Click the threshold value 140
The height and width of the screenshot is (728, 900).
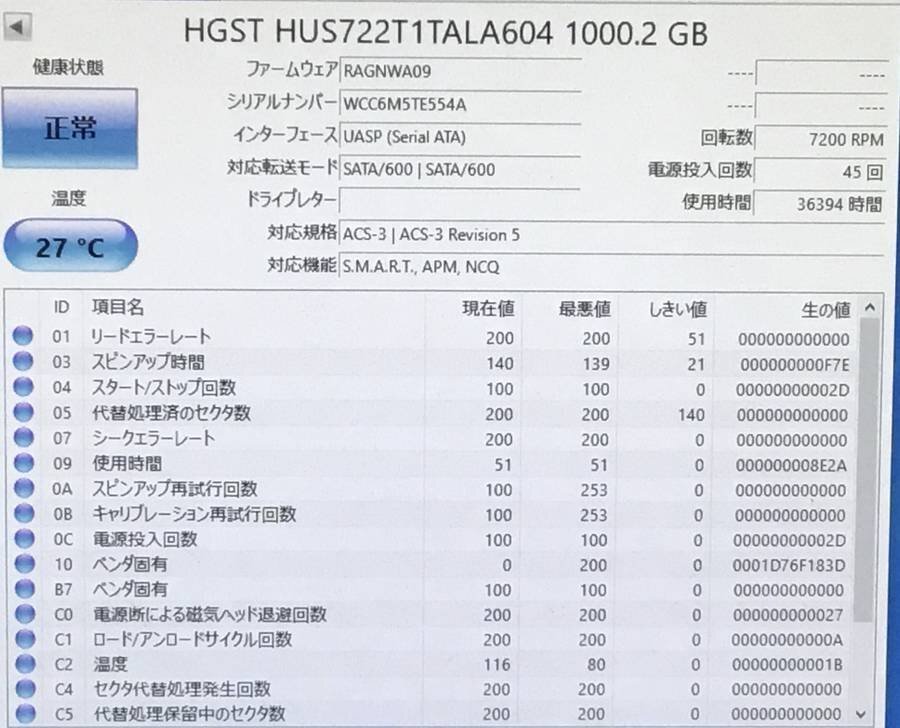click(691, 415)
